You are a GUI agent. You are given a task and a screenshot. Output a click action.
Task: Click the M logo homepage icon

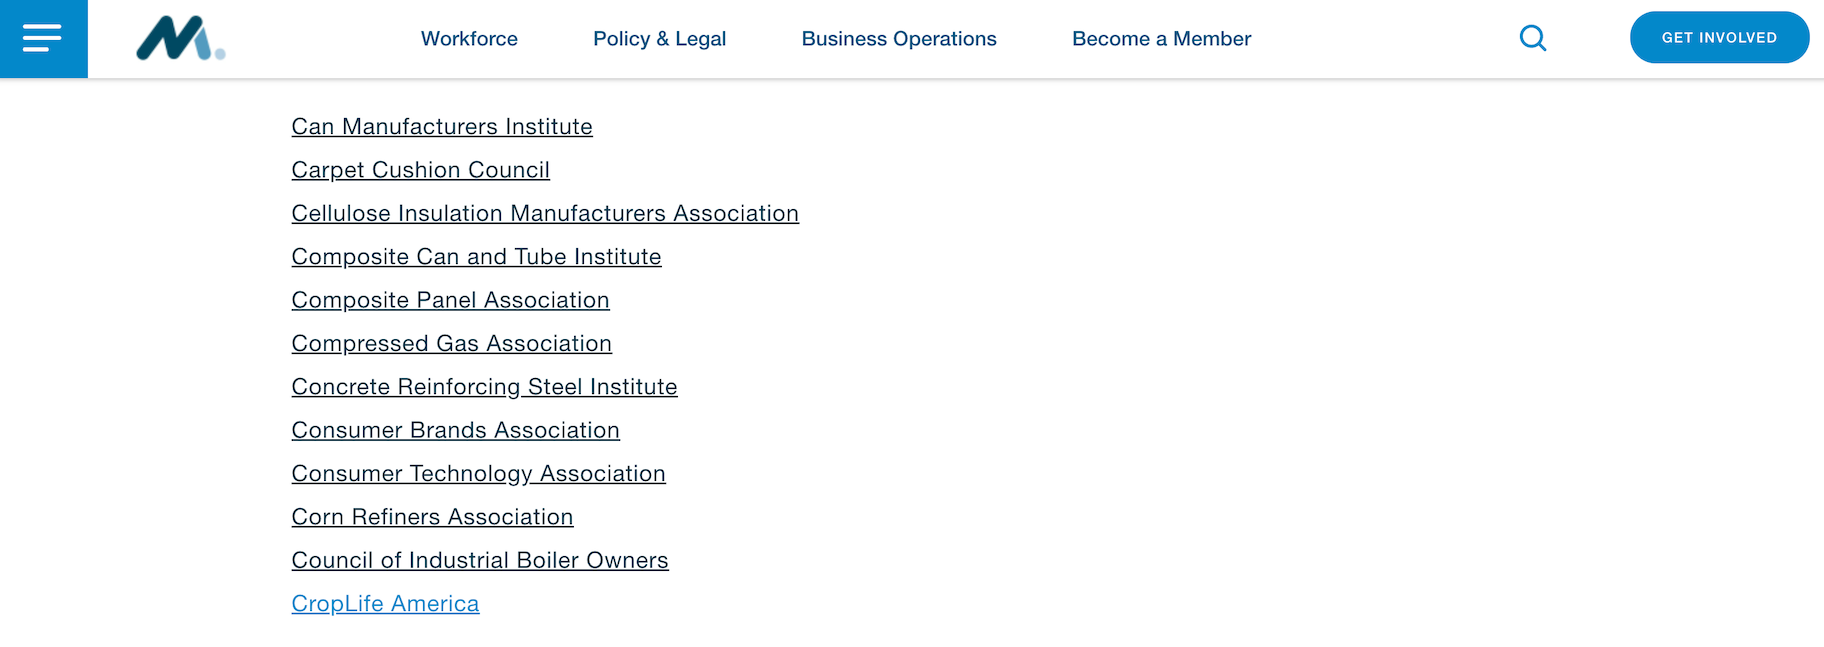point(181,39)
